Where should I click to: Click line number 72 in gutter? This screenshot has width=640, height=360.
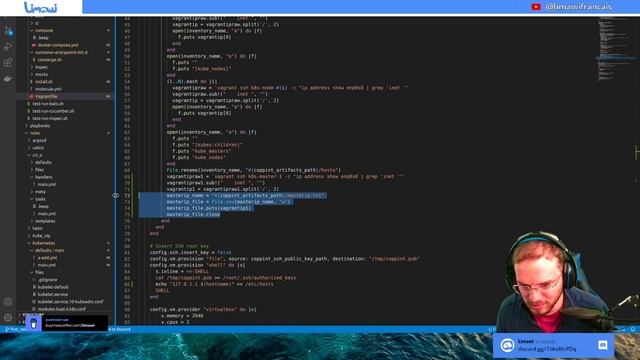tap(127, 196)
